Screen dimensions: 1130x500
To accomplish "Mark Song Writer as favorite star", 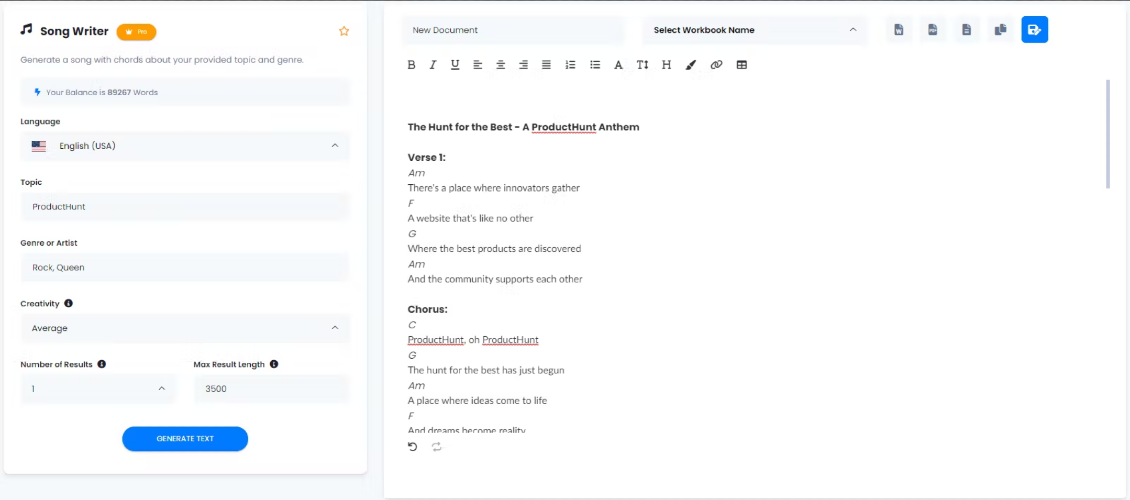I will 344,31.
